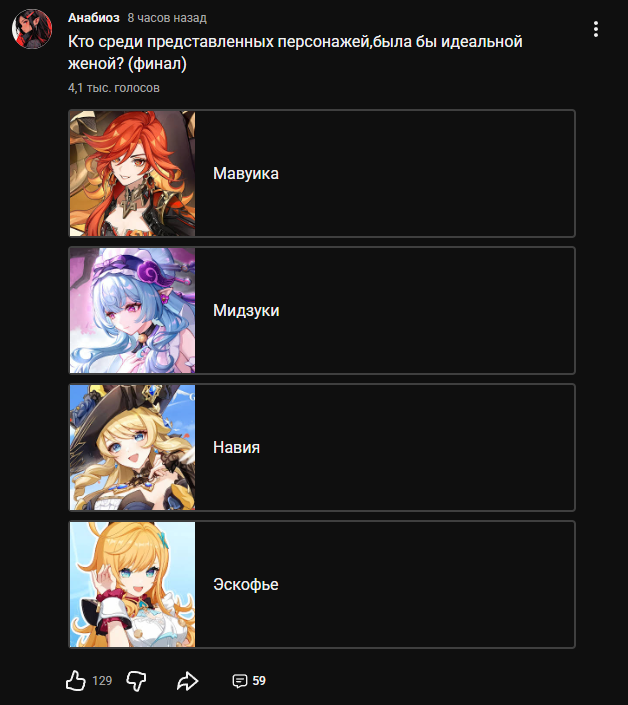Vote for the Навия poll option
This screenshot has width=628, height=705.
322,447
